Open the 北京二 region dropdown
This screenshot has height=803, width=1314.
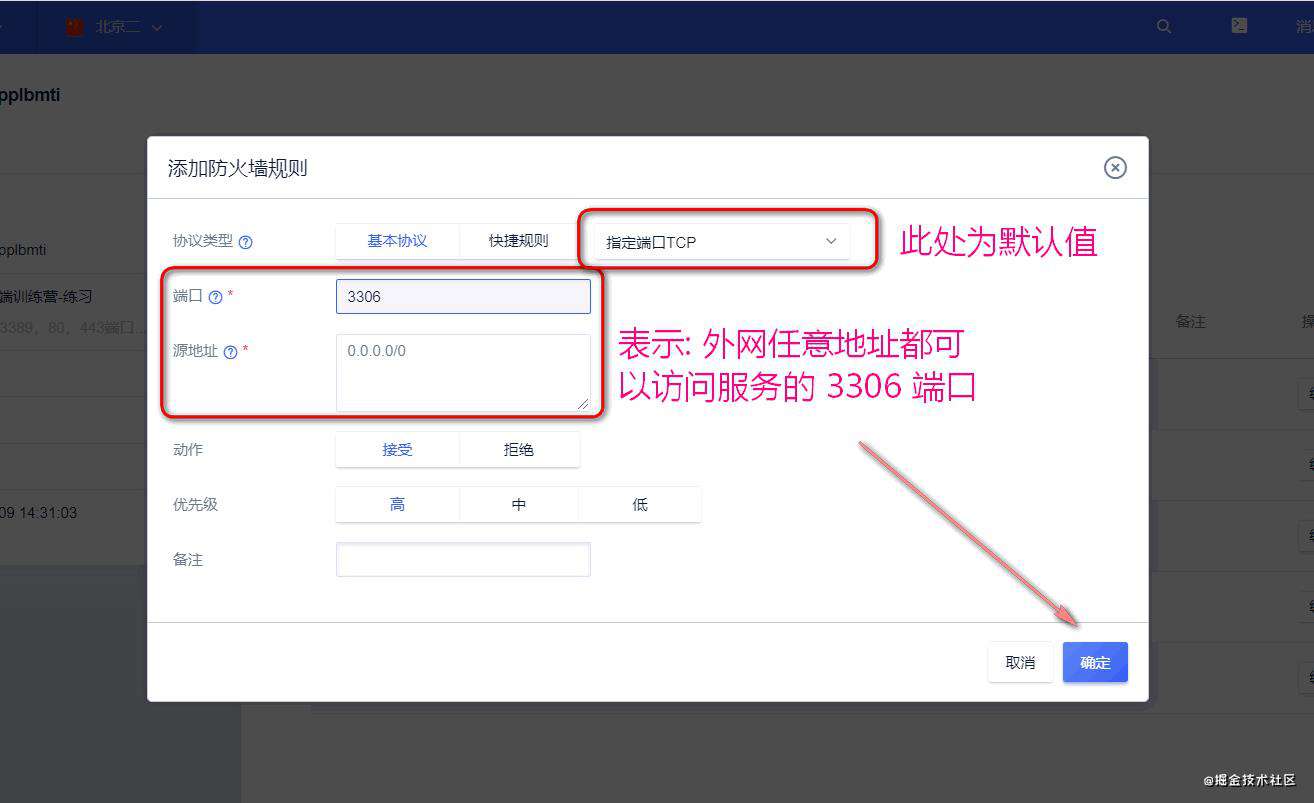(x=115, y=27)
